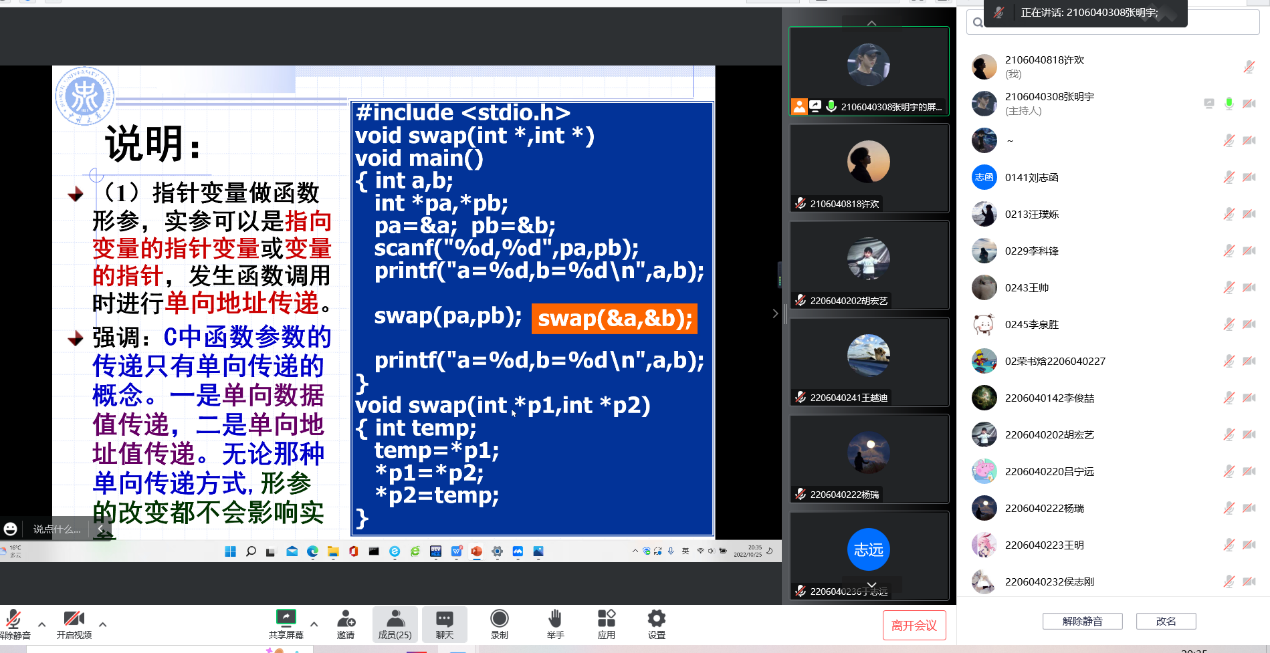Viewport: 1270px width, 653px height.
Task: Click the 邀请 (Invite) icon
Action: point(346,624)
